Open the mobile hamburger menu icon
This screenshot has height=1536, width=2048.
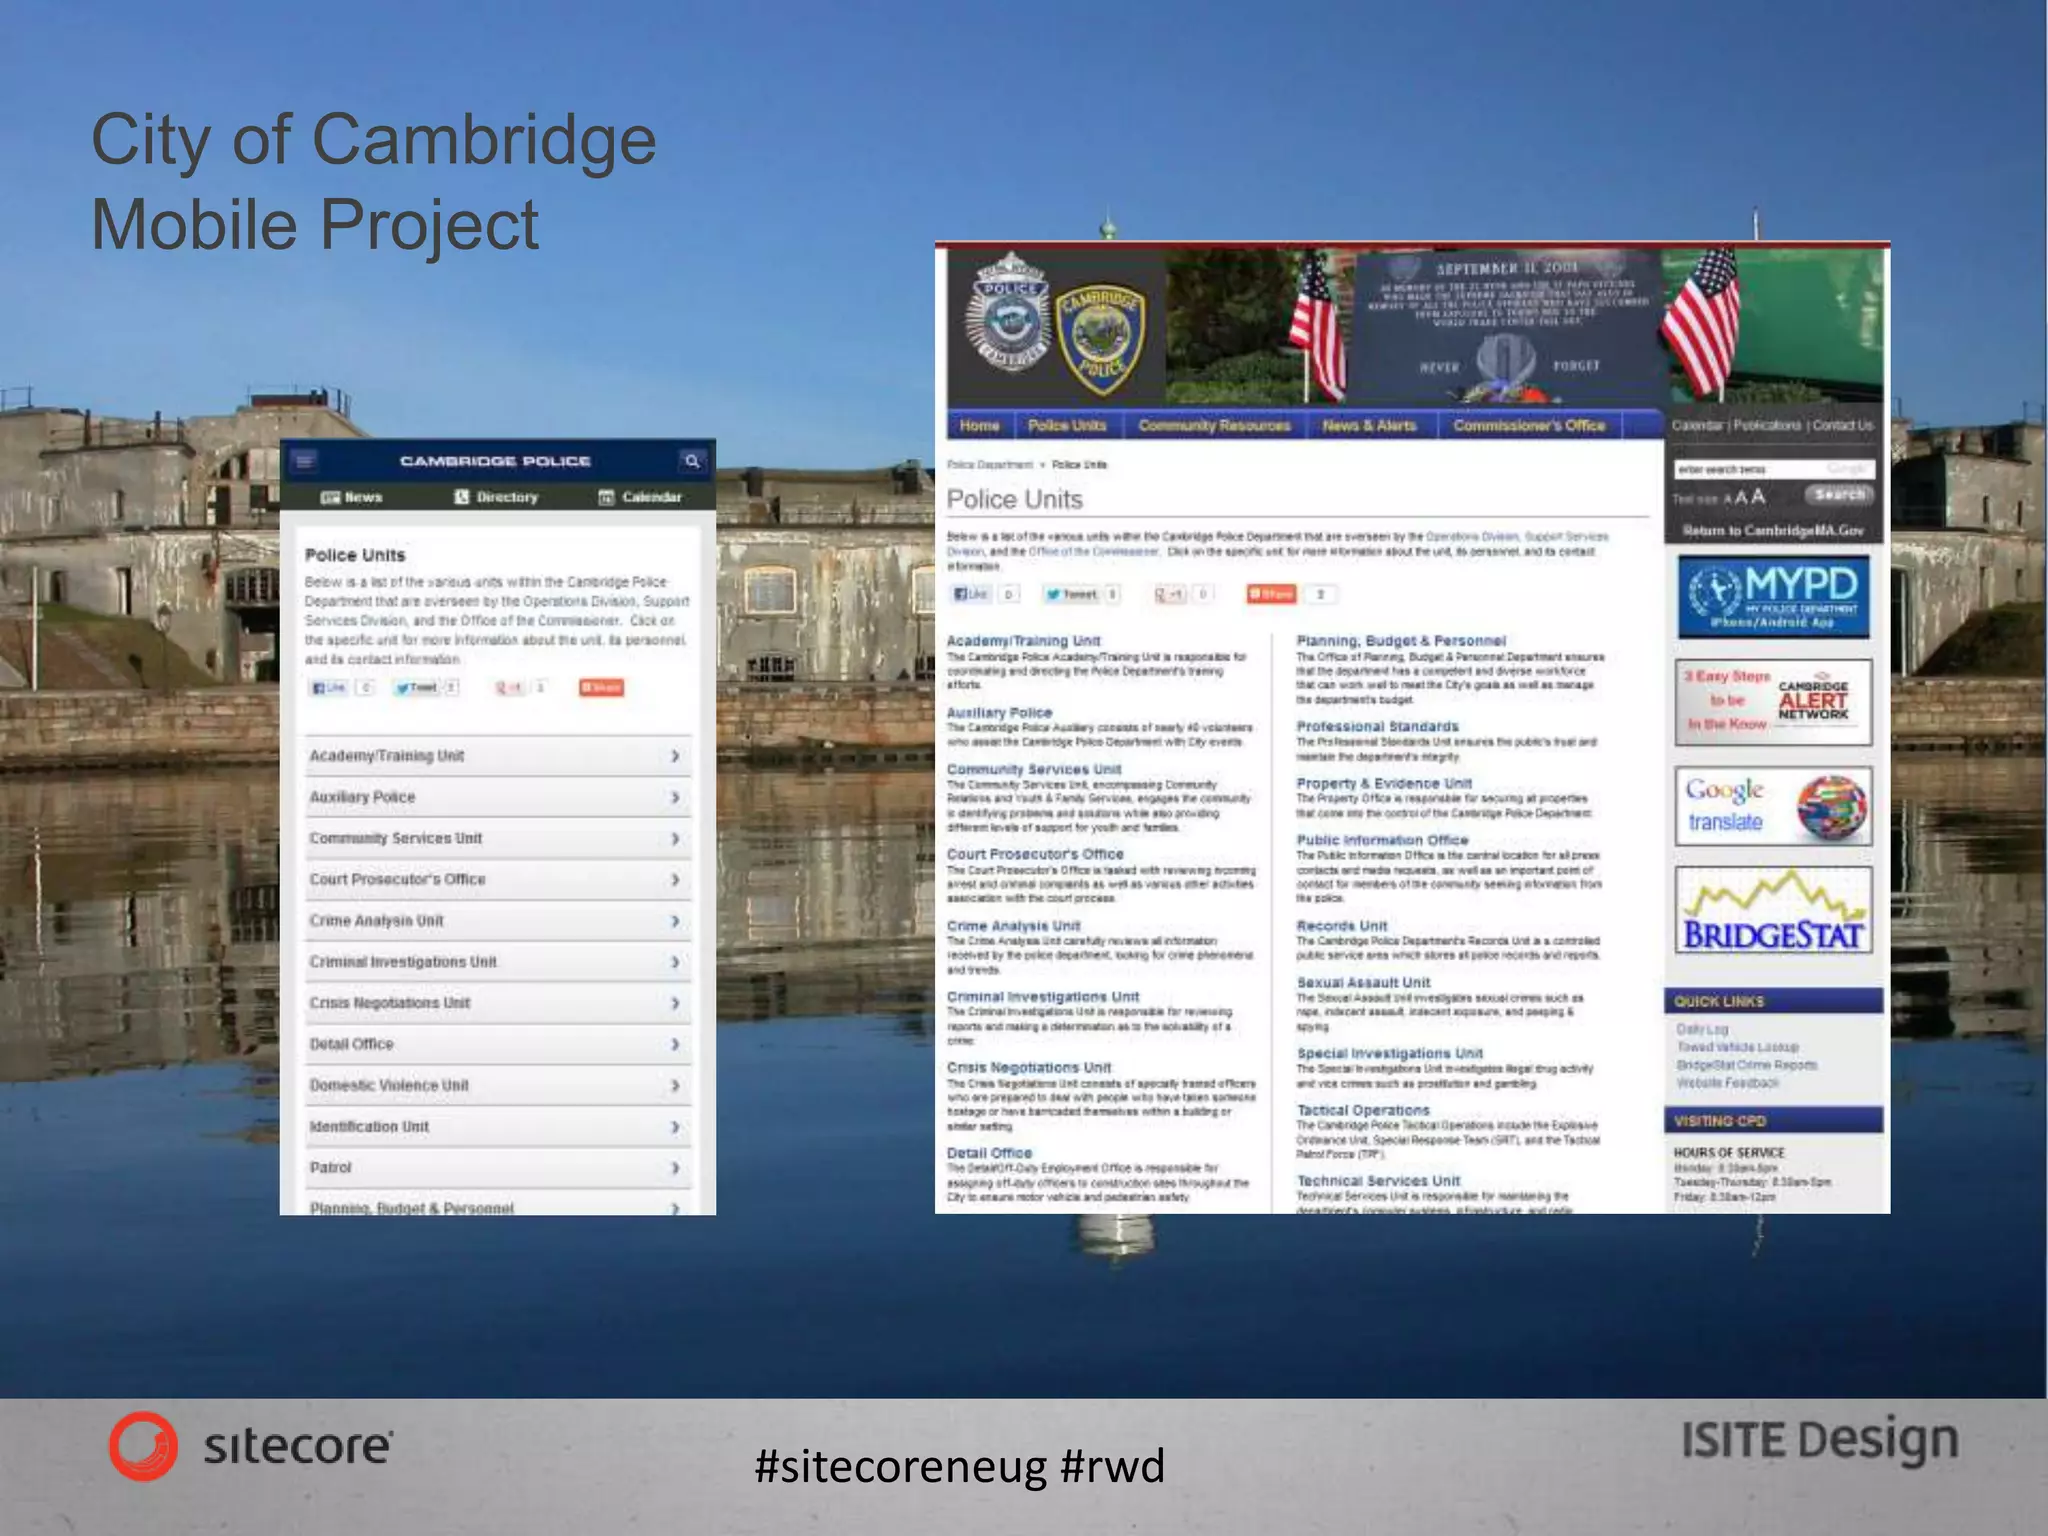(305, 461)
